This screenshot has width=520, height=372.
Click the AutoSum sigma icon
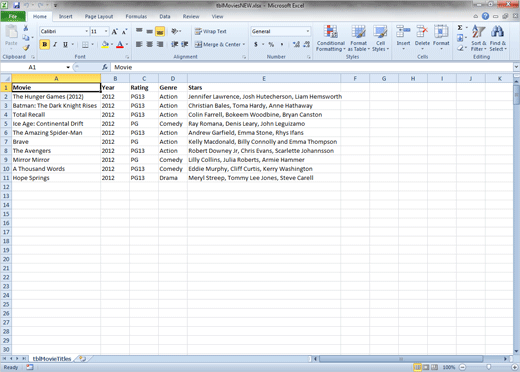[460, 28]
